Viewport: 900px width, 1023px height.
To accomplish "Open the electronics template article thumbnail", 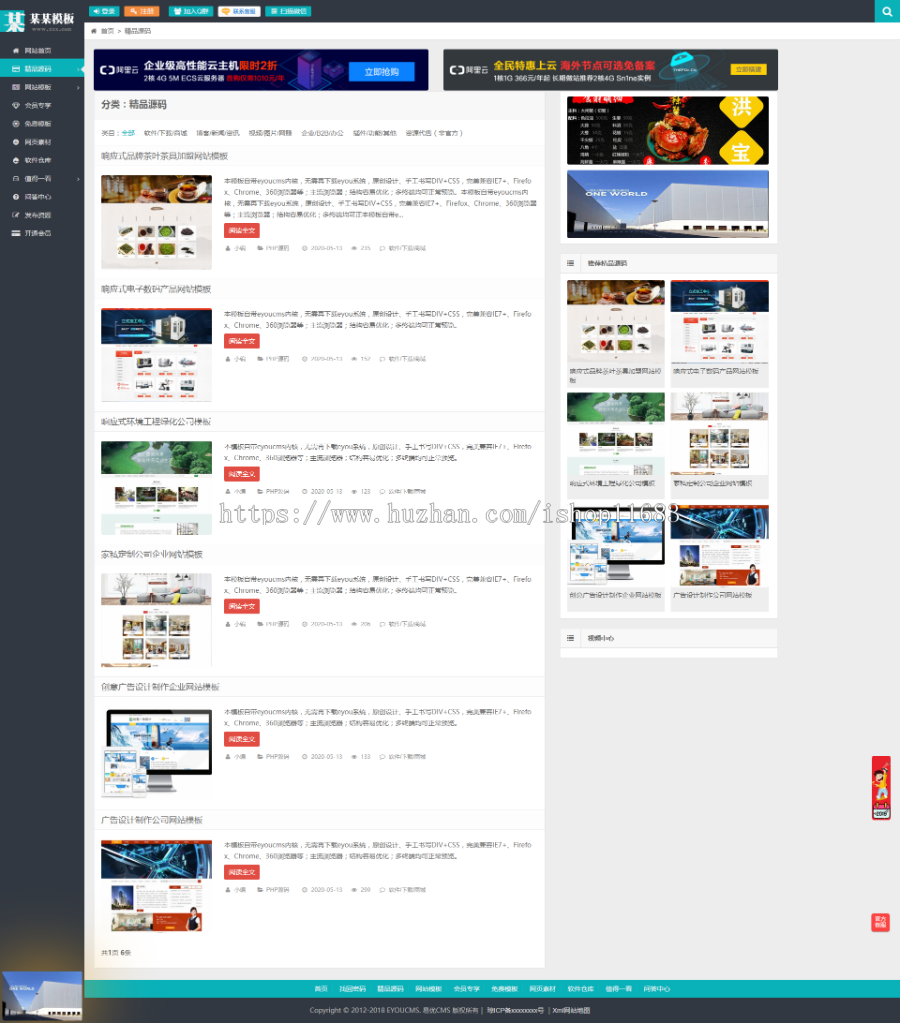I will click(157, 355).
